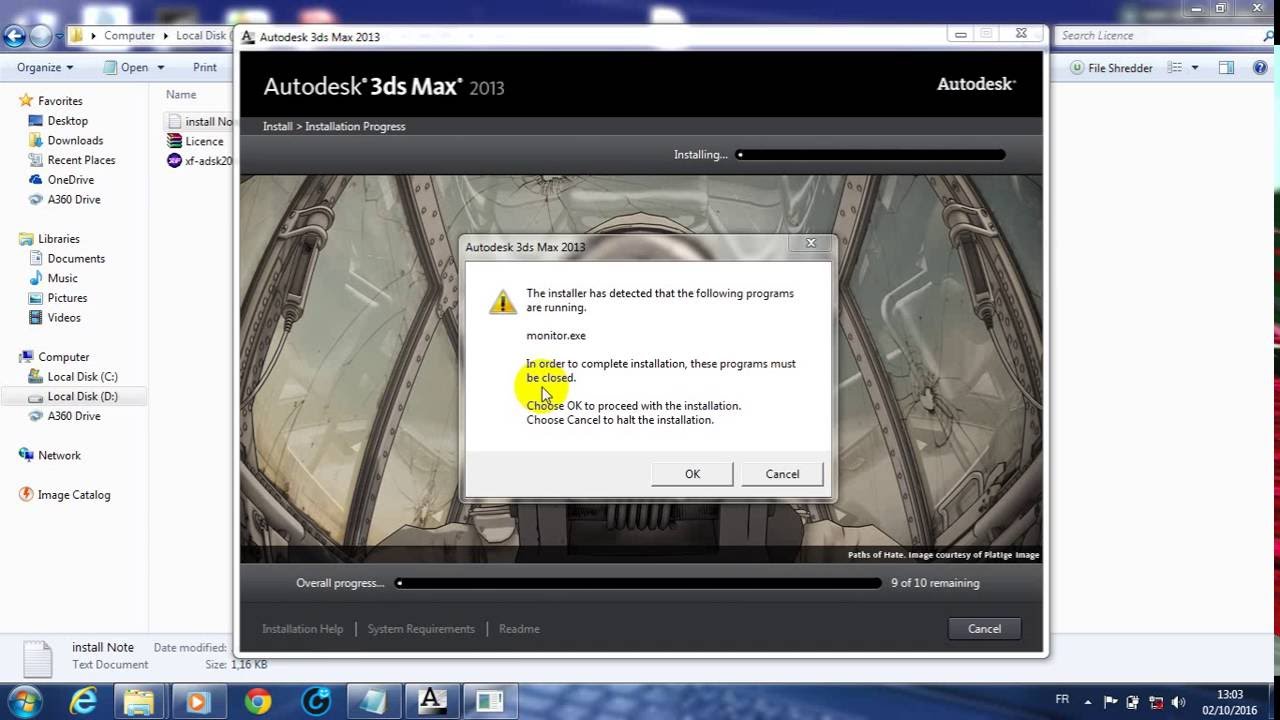Select Libraries in the navigation pane
1280x720 pixels.
point(58,239)
